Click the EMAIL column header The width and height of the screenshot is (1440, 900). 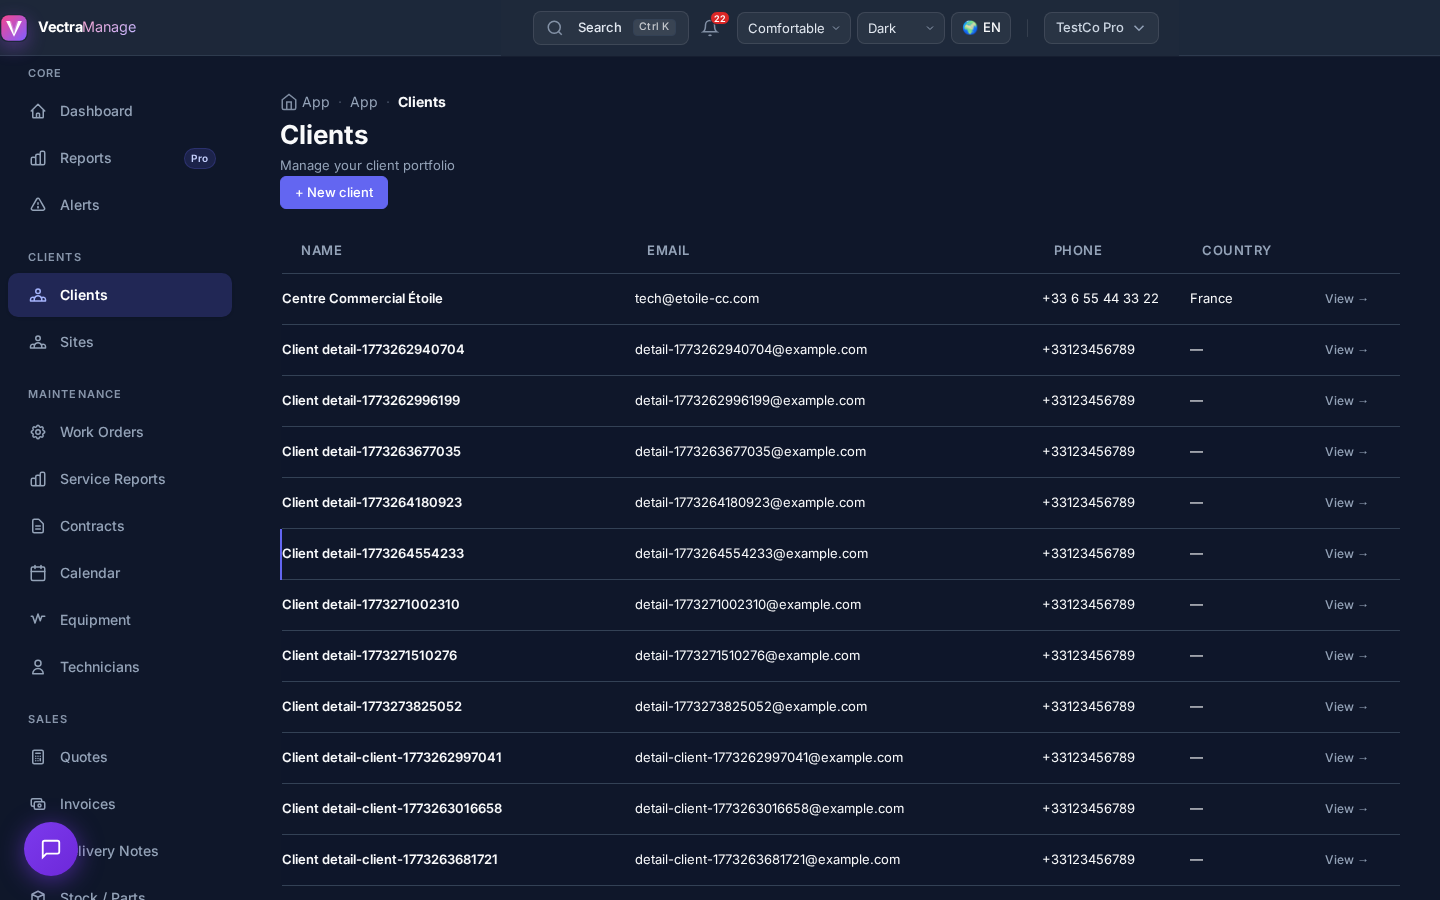coord(668,250)
